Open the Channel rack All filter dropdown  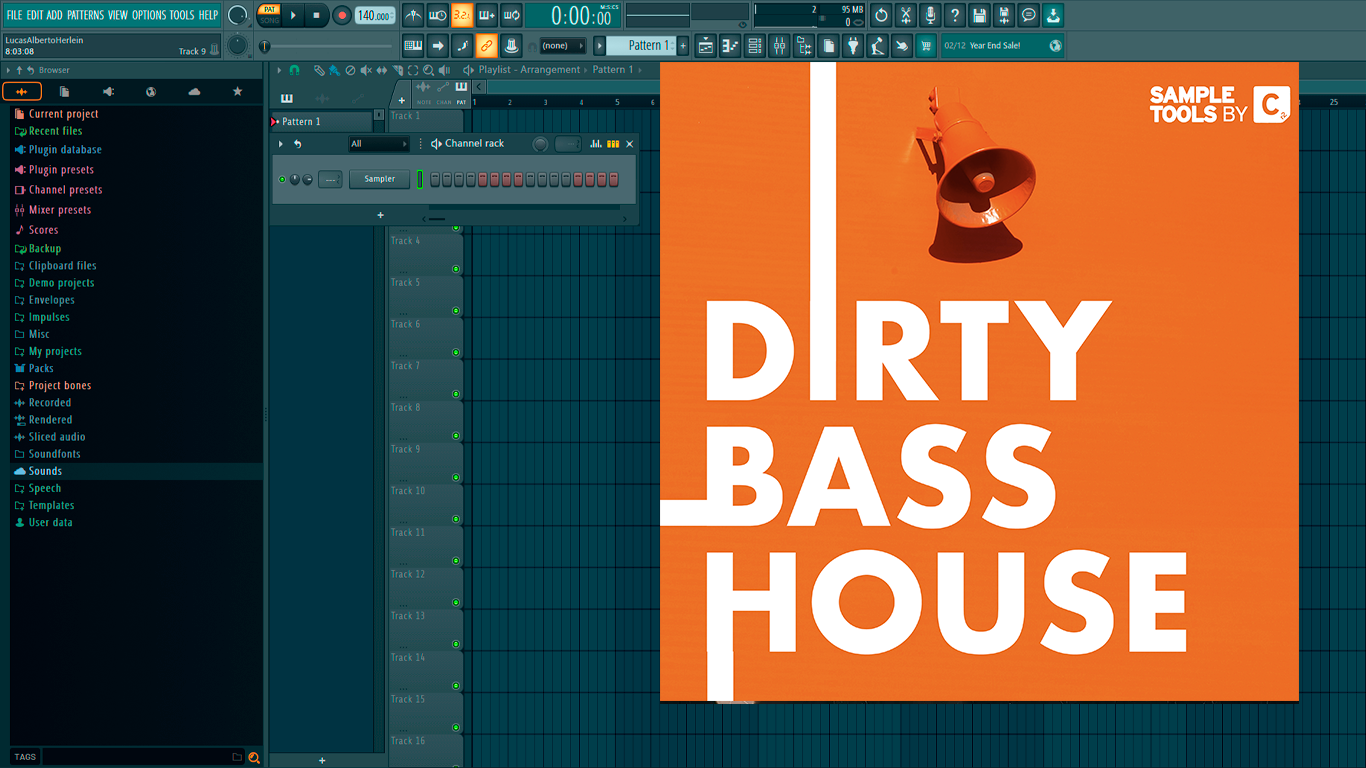click(378, 144)
